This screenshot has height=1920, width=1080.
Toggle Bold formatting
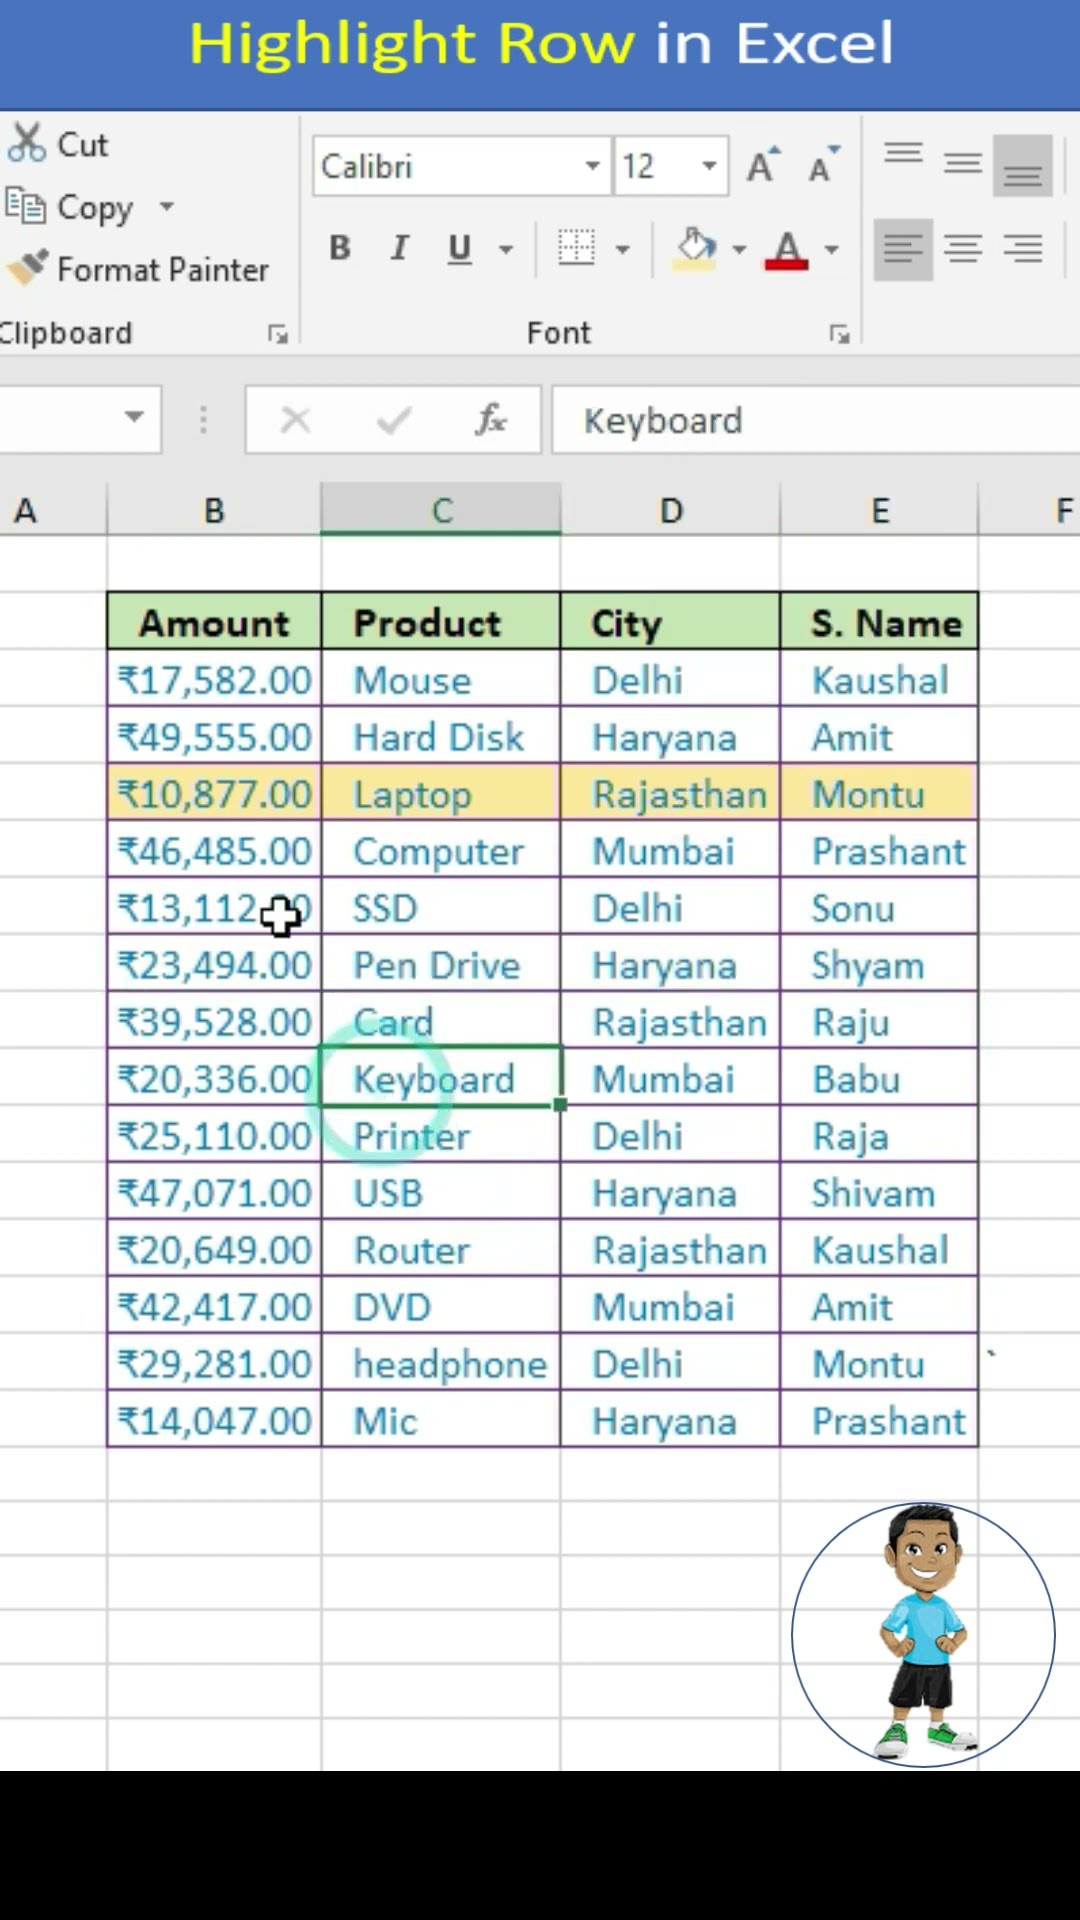(x=340, y=248)
